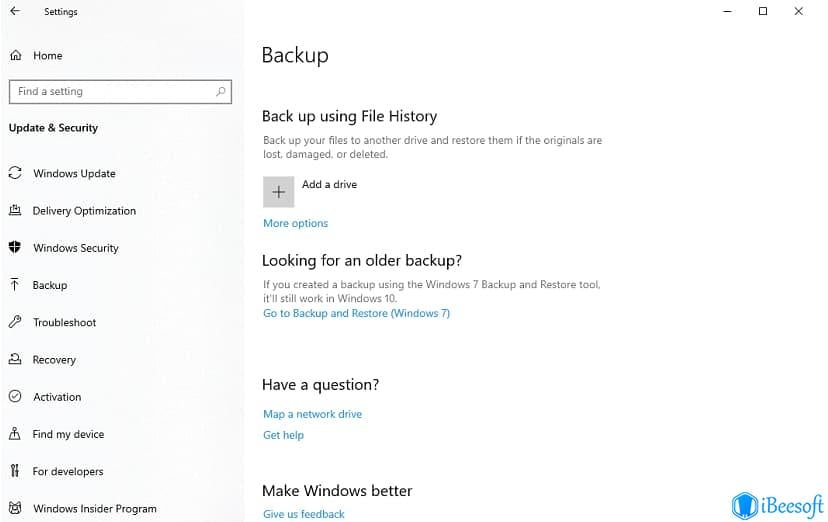Click the Troubleshoot wrench icon
828x522 pixels.
coord(15,321)
